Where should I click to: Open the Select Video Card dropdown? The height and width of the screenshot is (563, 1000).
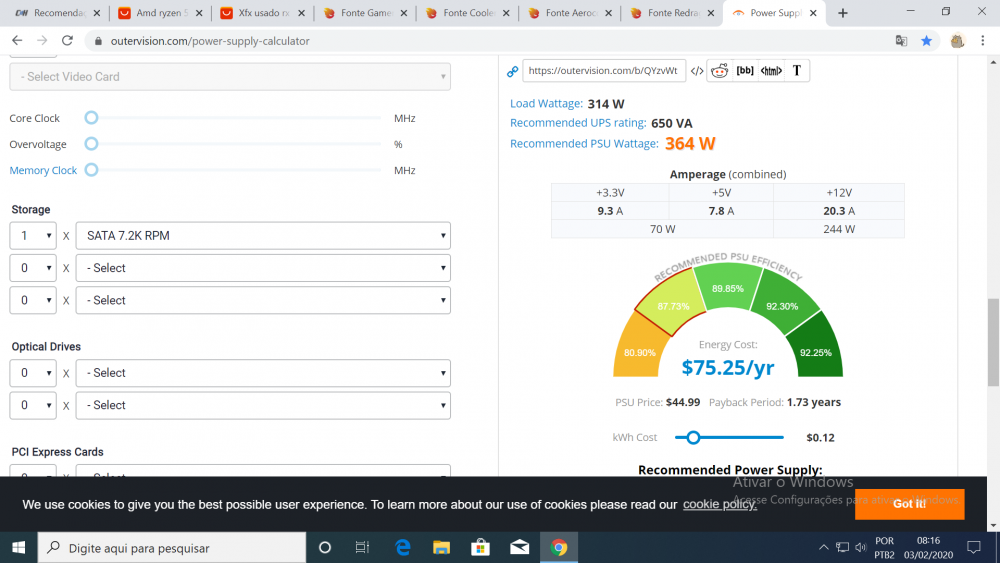[230, 77]
